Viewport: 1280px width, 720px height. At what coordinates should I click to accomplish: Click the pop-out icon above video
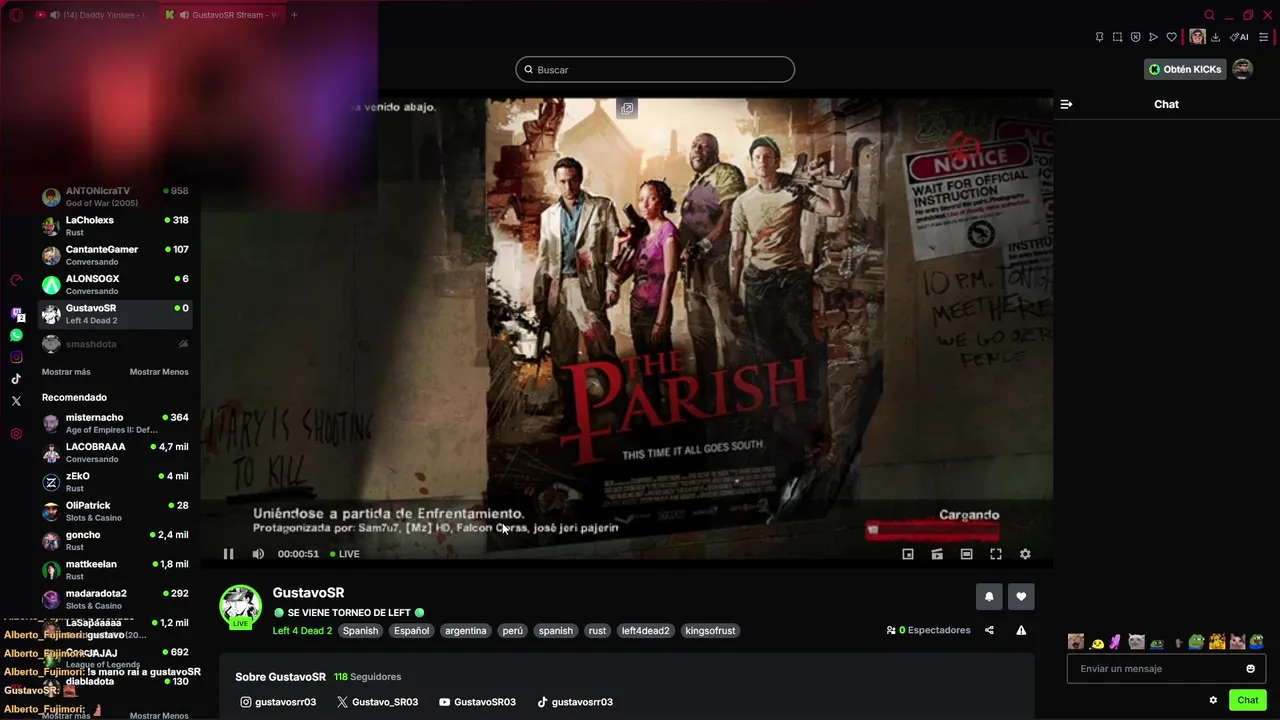pos(626,109)
